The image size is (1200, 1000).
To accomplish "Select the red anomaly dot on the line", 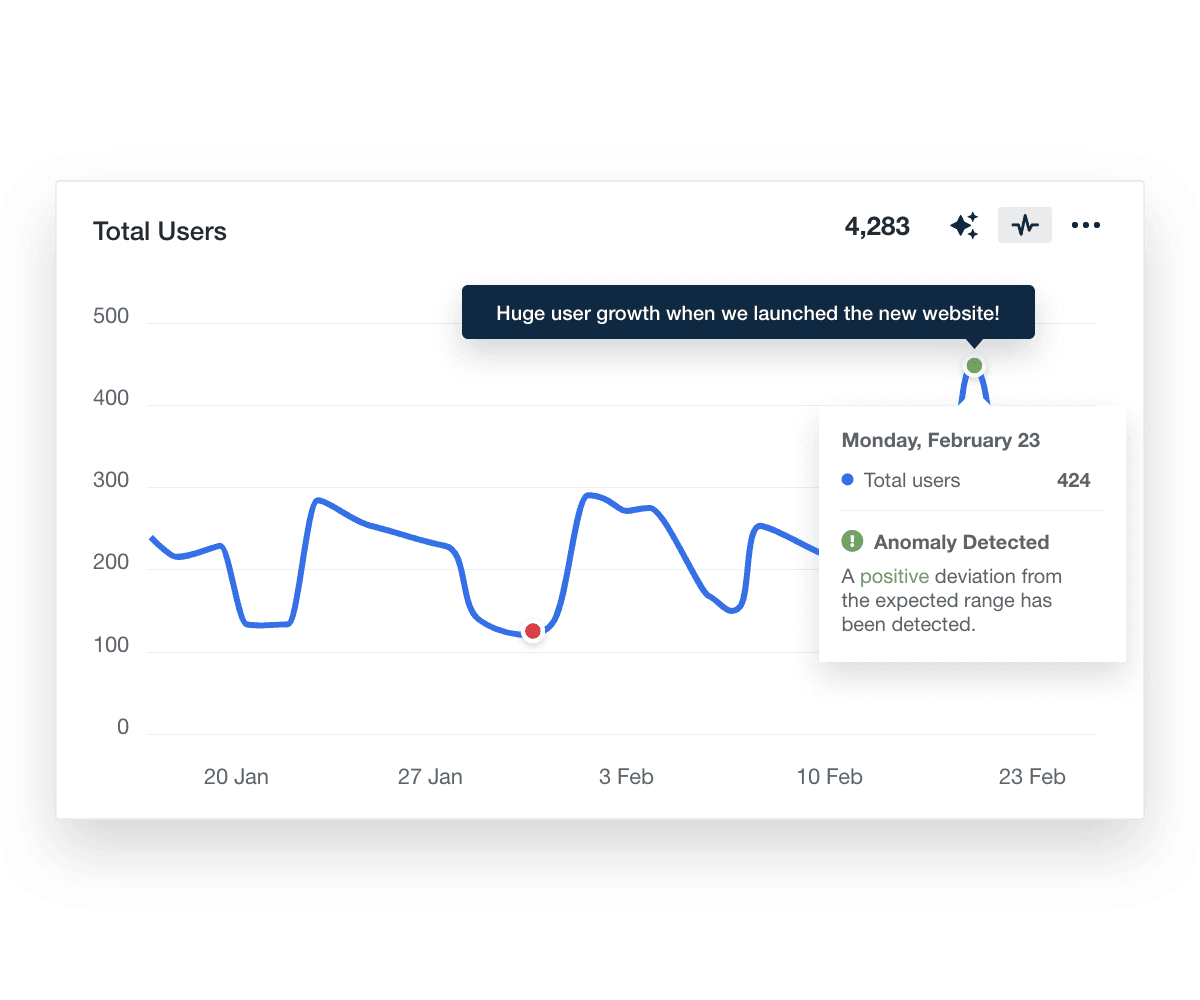I will click(x=532, y=630).
